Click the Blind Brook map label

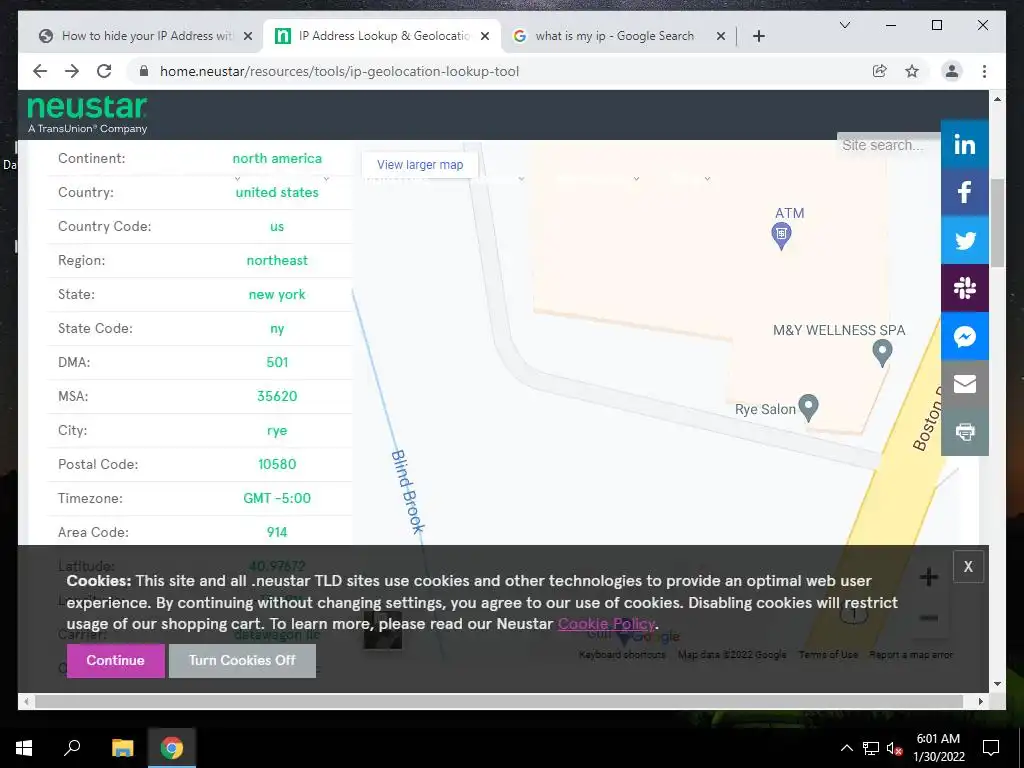408,491
